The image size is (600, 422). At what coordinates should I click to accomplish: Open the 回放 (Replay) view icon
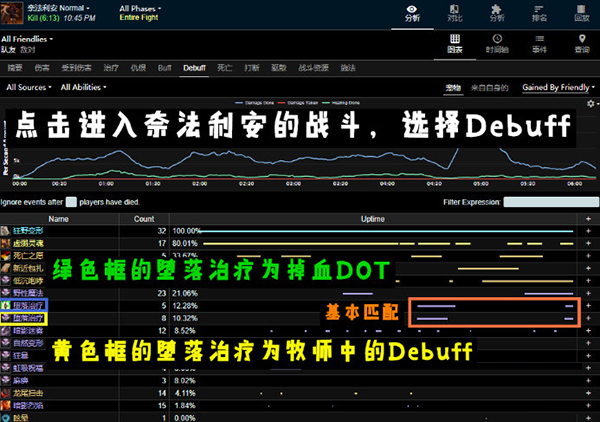click(x=581, y=11)
